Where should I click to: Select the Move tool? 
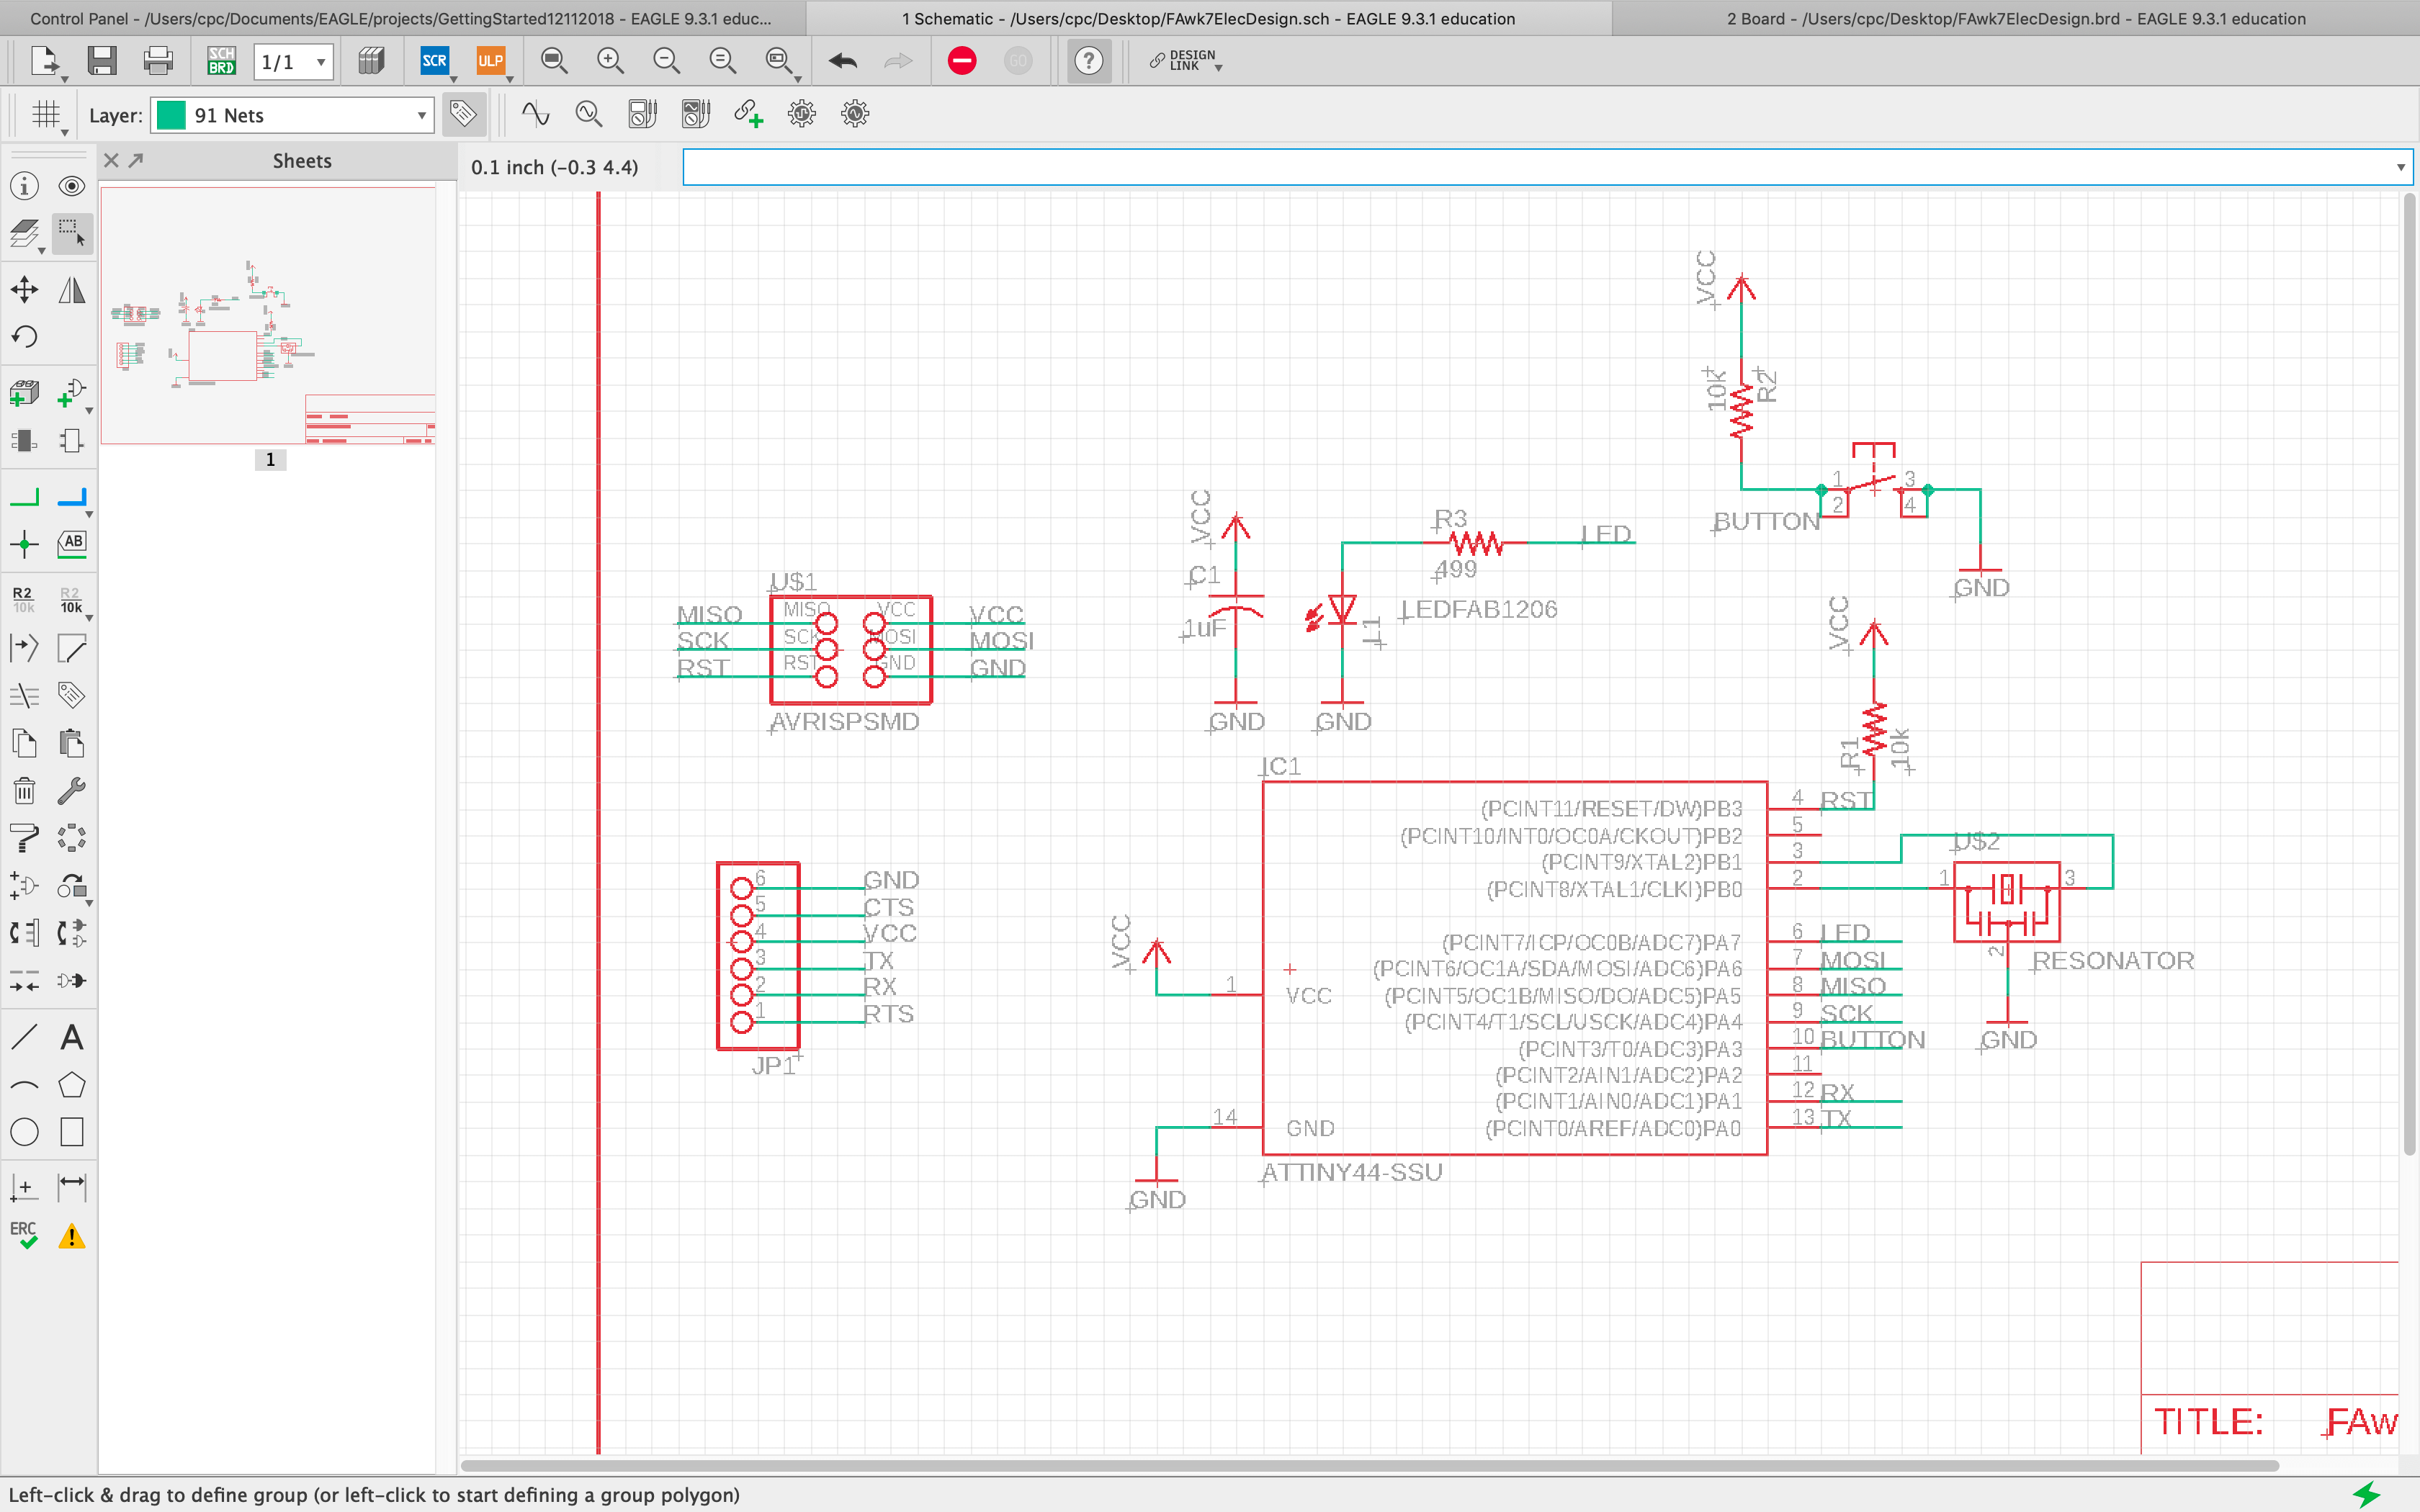(24, 289)
